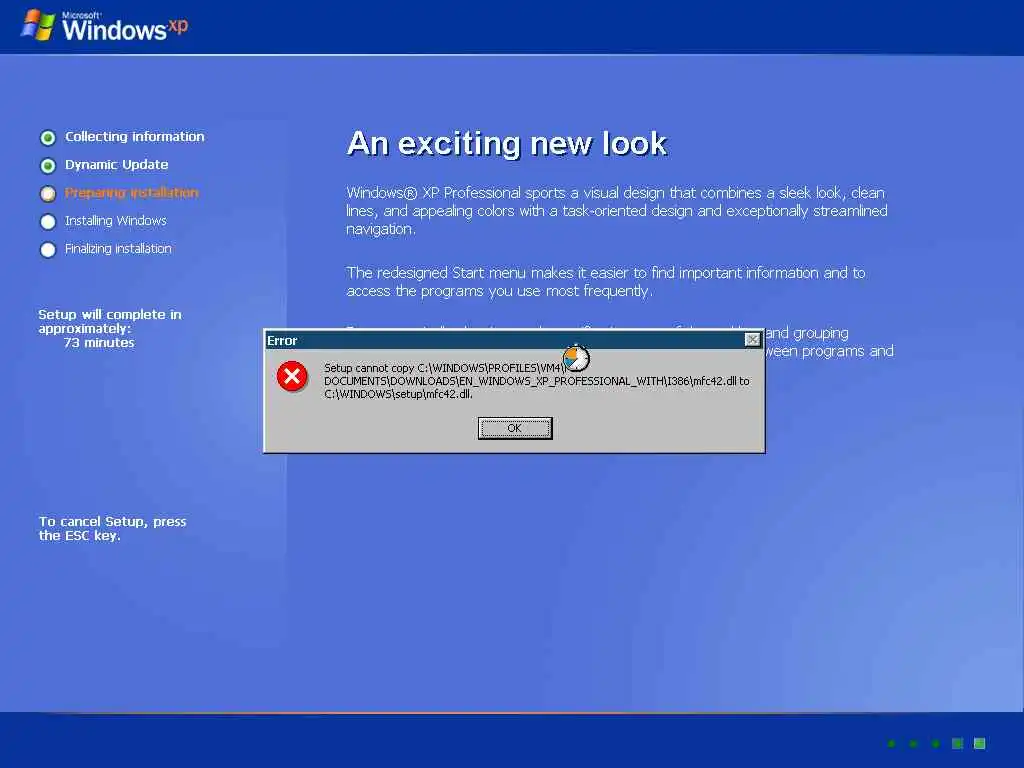
Task: Click the Windows XP logo flag
Action: 38,25
